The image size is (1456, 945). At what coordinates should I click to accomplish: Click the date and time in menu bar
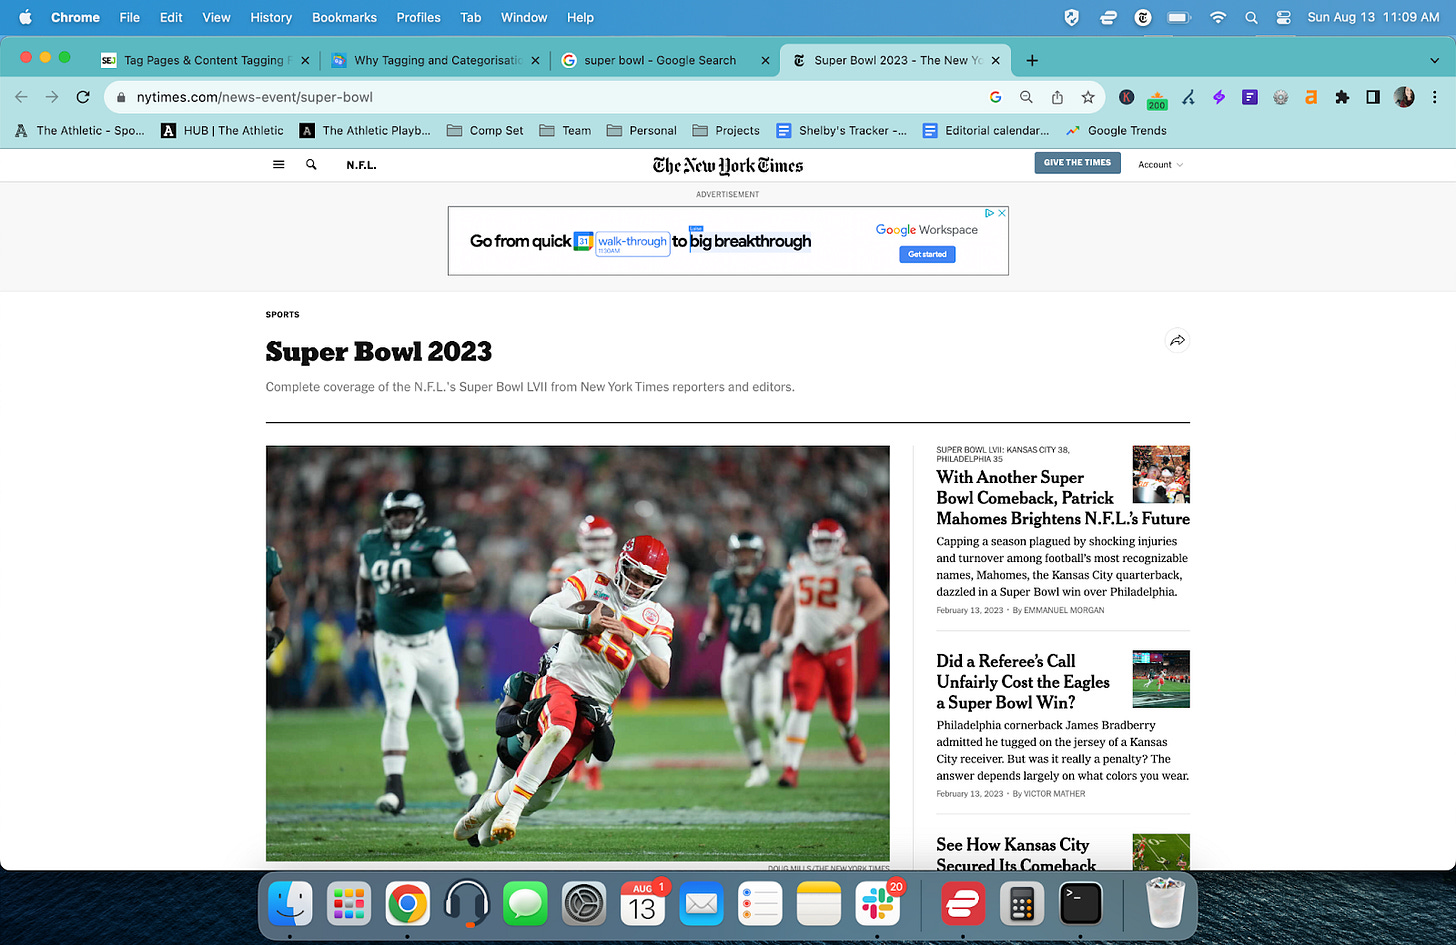(1373, 17)
